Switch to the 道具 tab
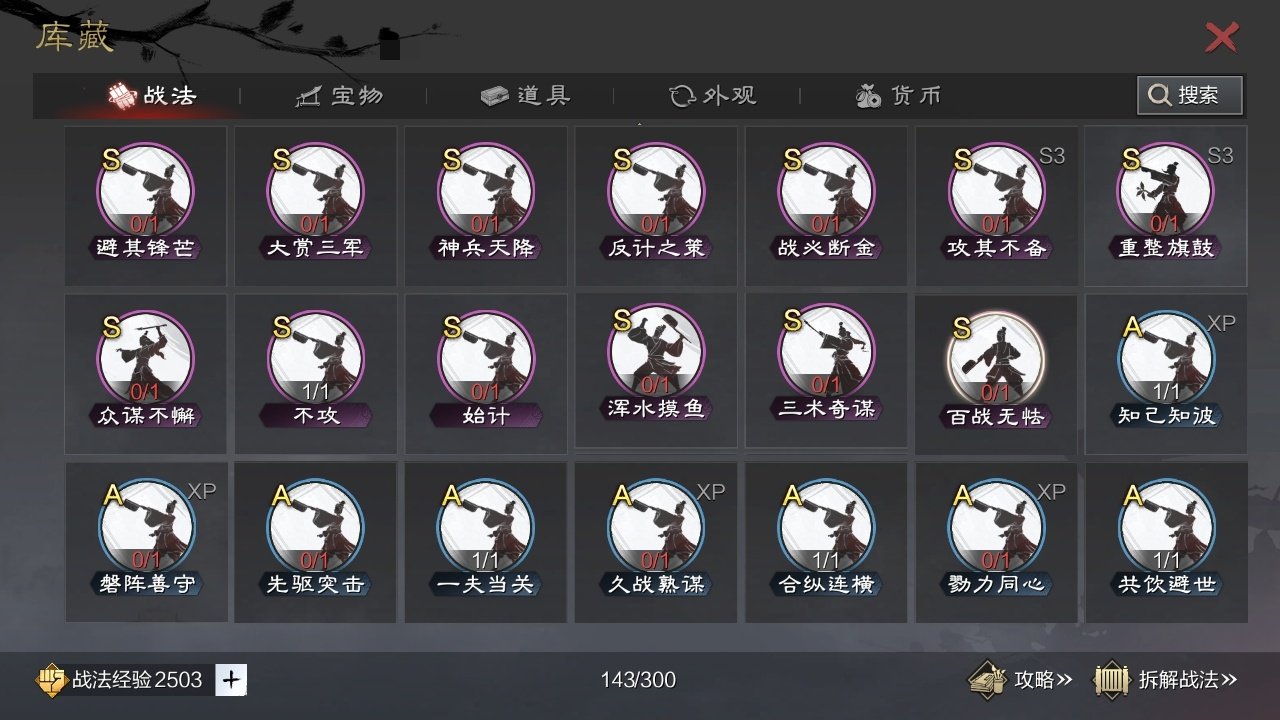The image size is (1280, 720). pos(526,96)
